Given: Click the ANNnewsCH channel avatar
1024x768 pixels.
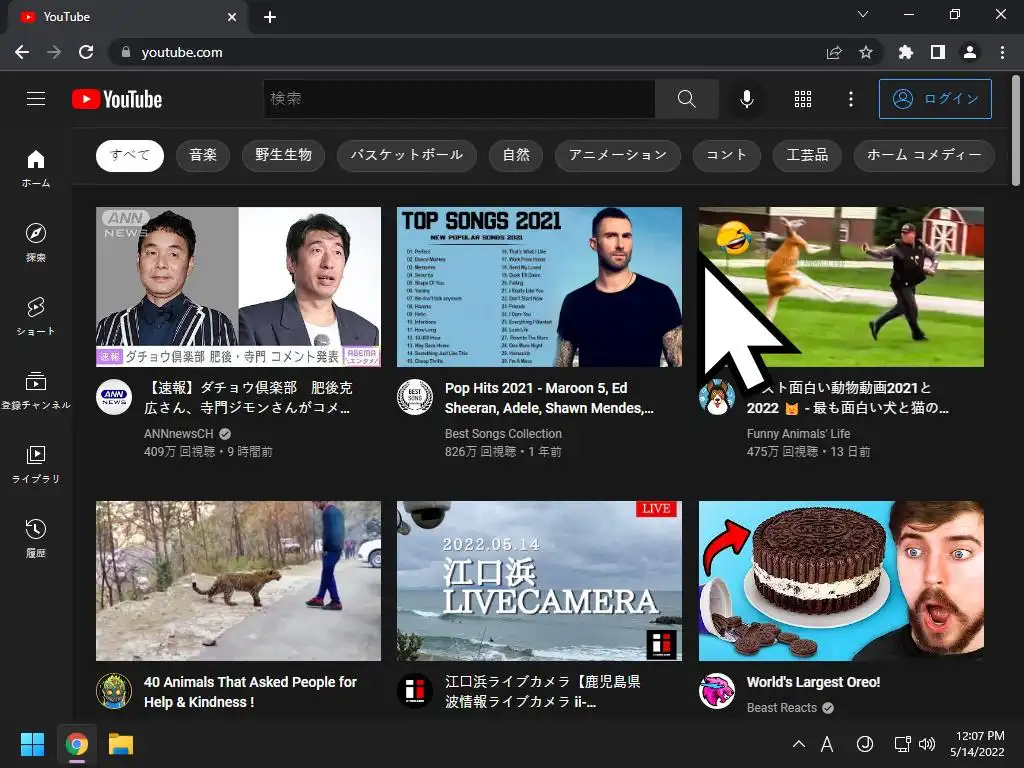Looking at the screenshot, I should tap(114, 397).
